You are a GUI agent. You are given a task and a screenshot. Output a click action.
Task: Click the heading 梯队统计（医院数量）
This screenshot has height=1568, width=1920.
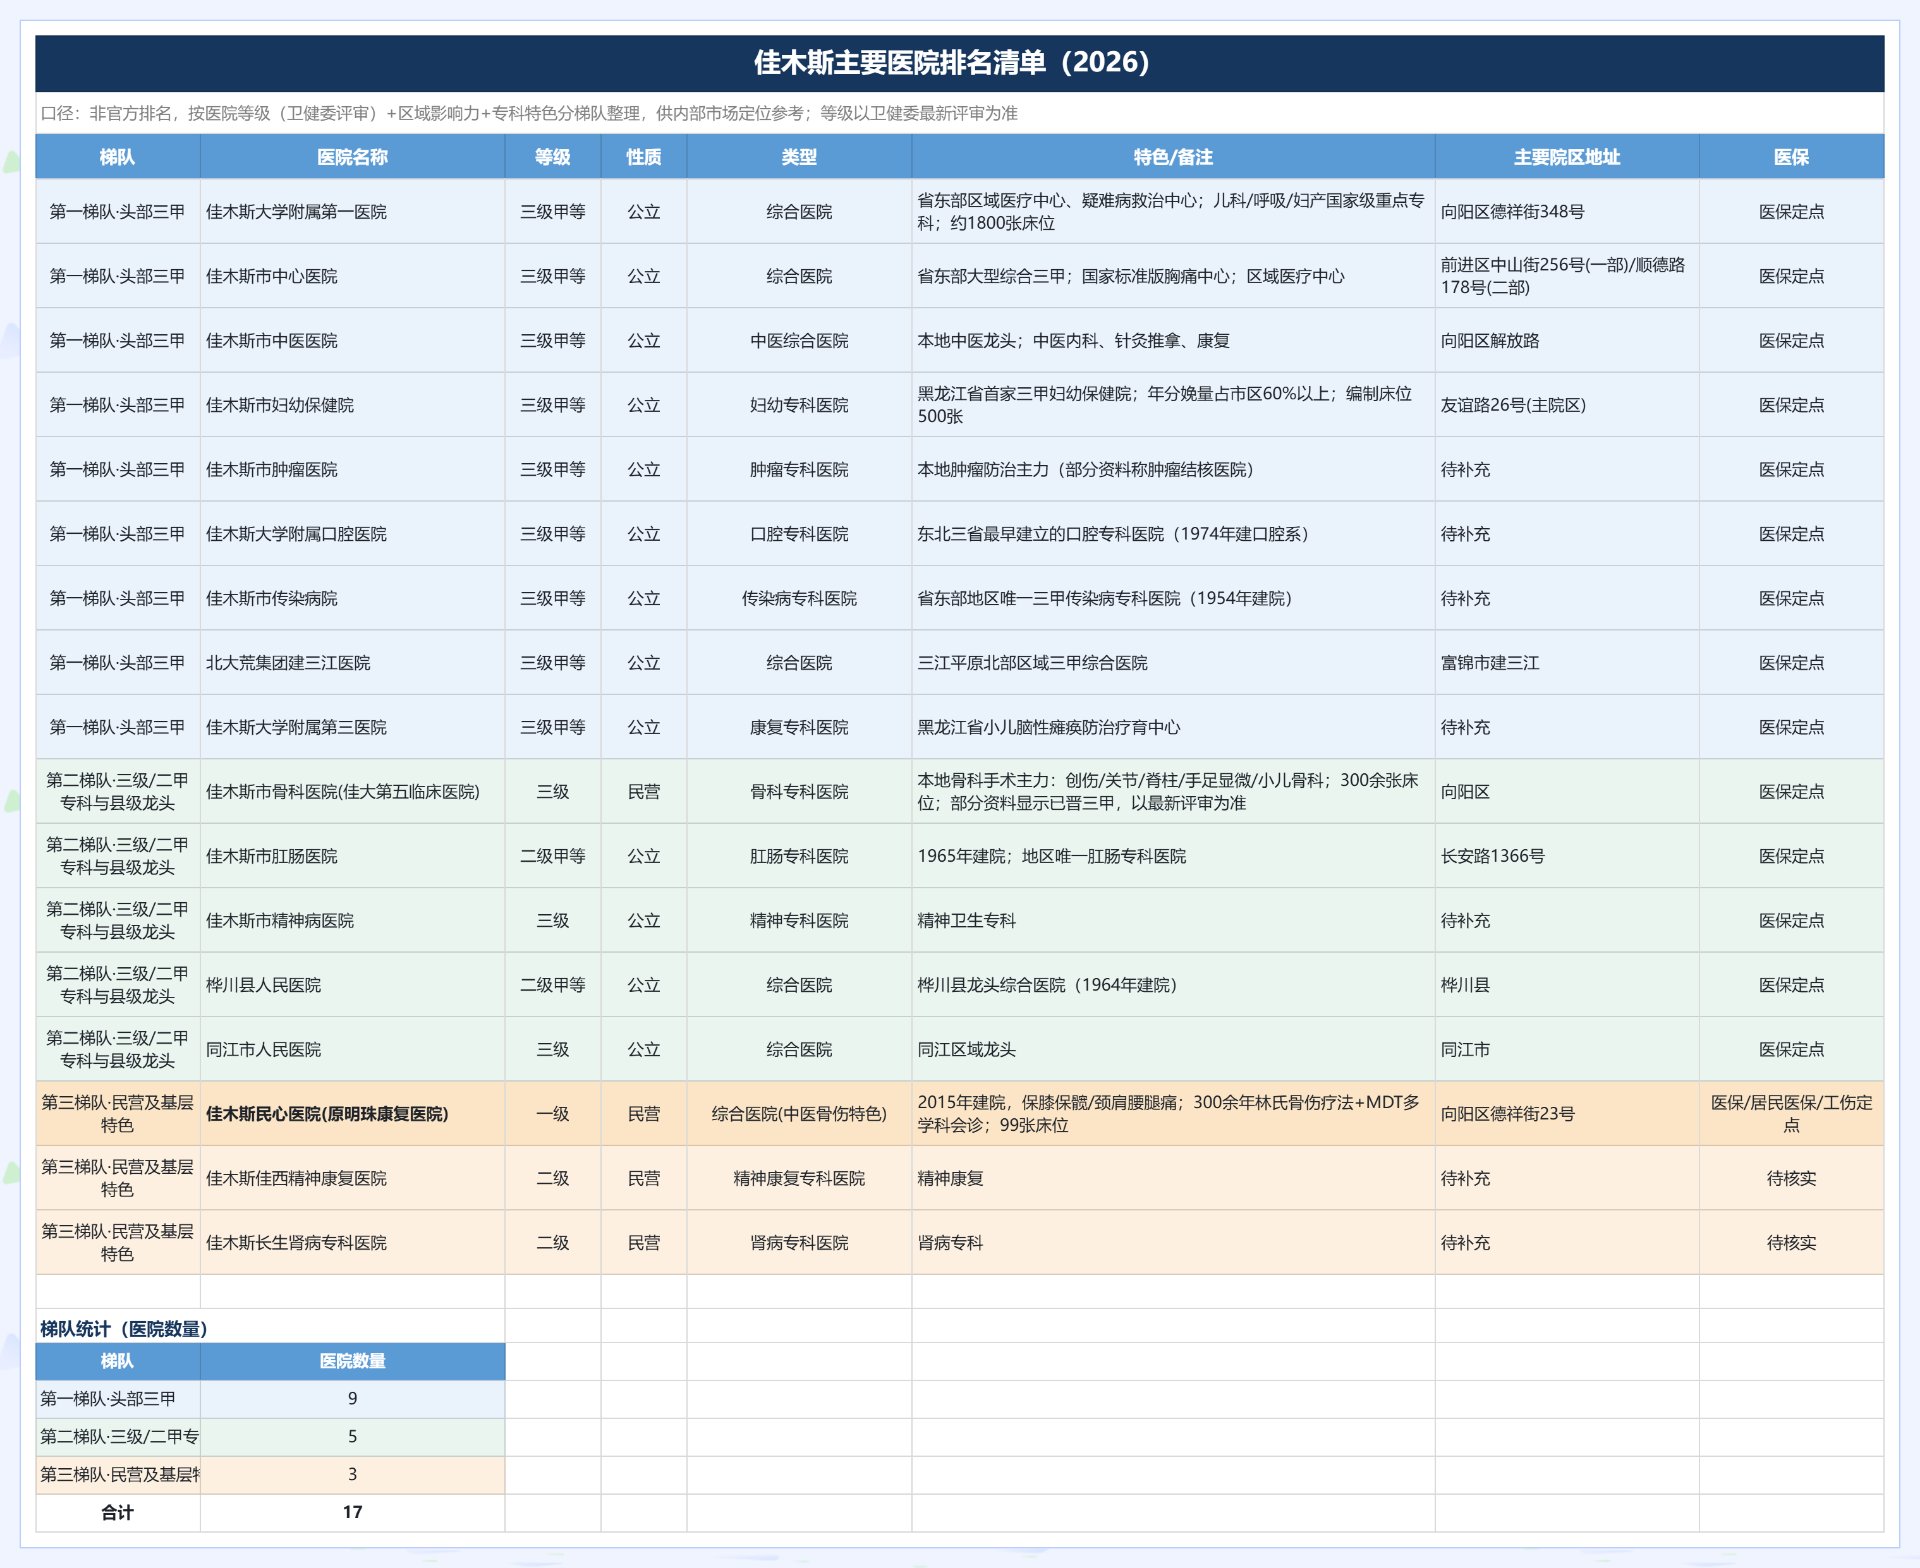click(x=124, y=1329)
